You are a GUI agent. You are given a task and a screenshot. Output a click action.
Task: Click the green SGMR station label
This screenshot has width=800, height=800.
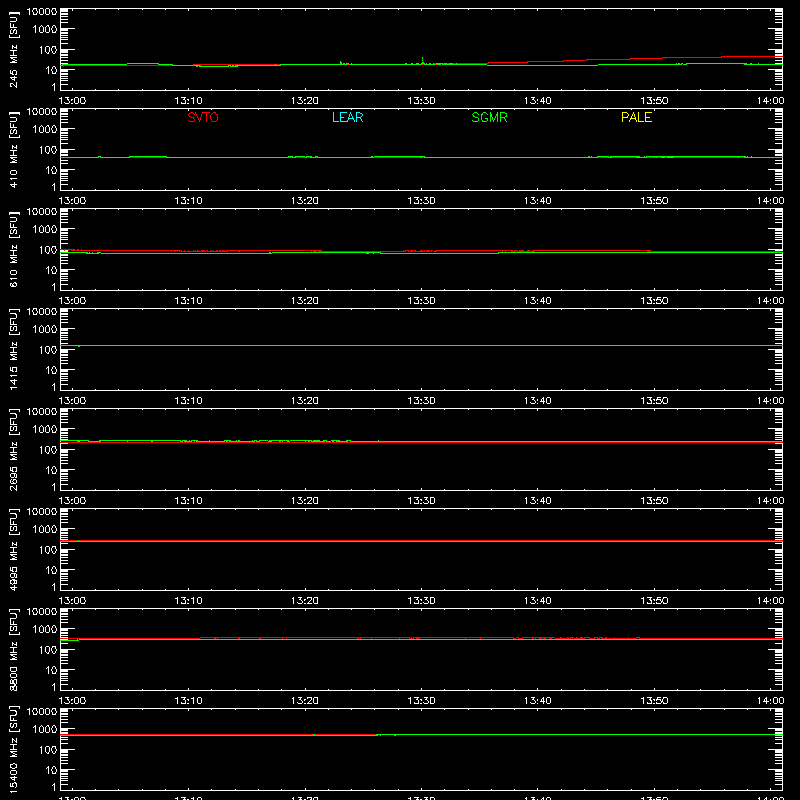[x=489, y=117]
